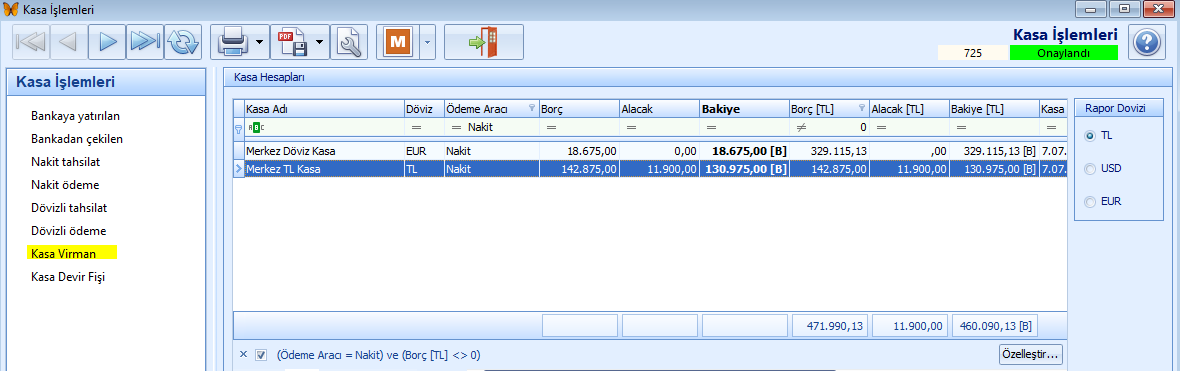The height and width of the screenshot is (371, 1180).
Task: Click the exit door icon
Action: pyautogui.click(x=483, y=42)
